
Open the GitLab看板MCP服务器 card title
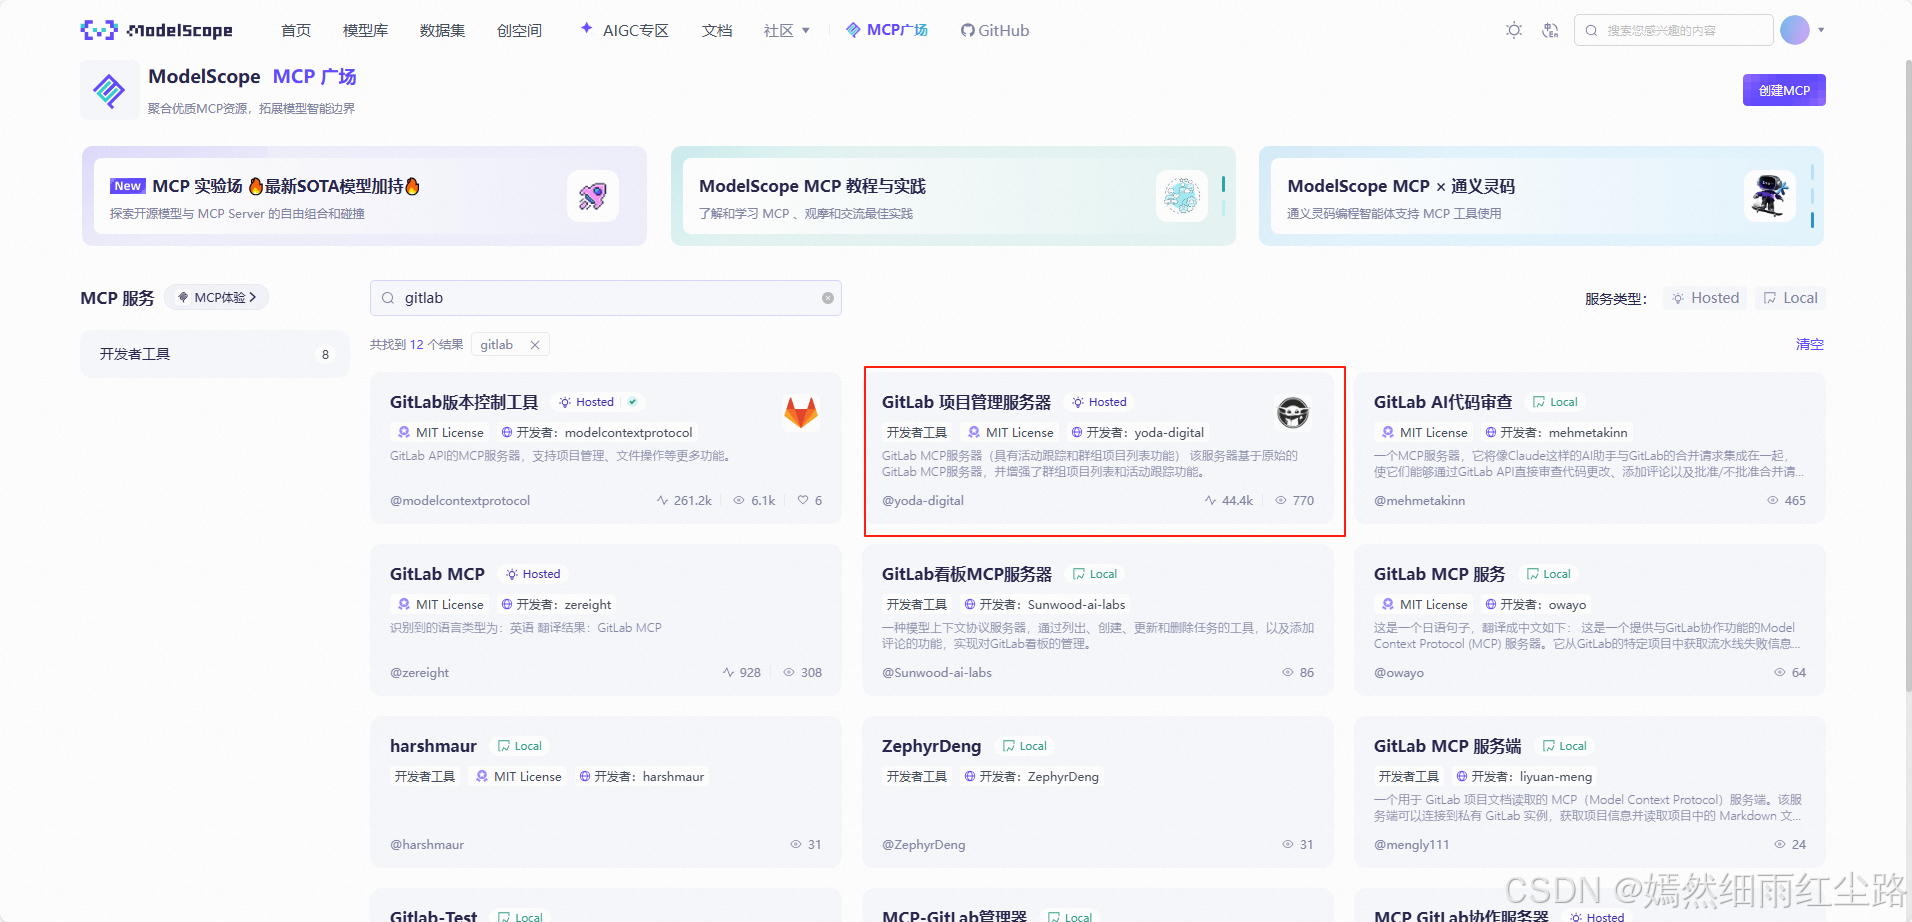pos(967,574)
